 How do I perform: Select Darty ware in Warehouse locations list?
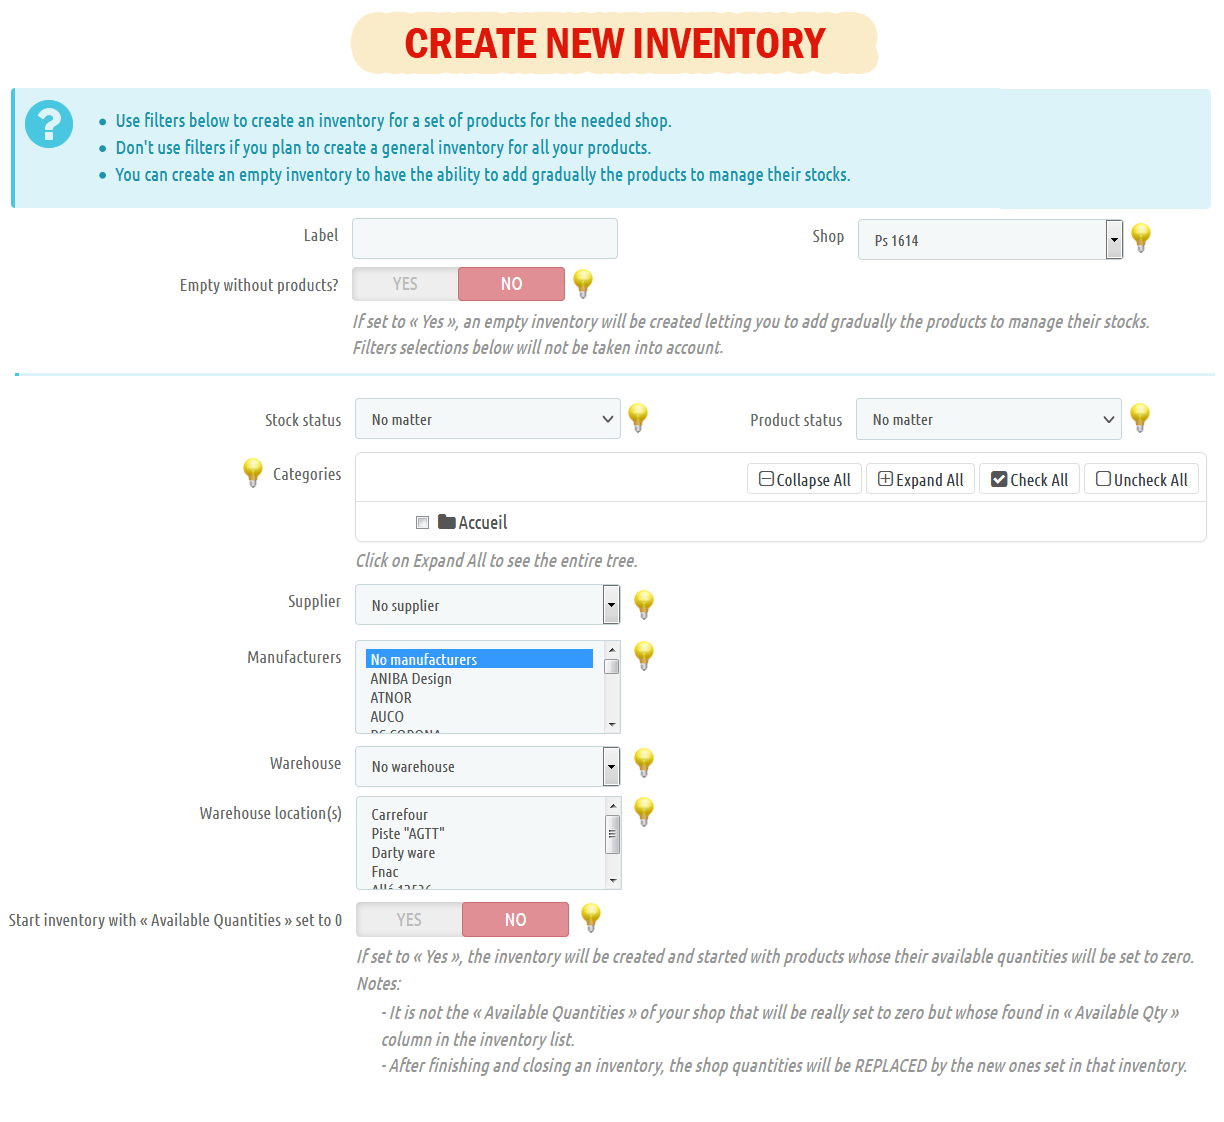[403, 853]
